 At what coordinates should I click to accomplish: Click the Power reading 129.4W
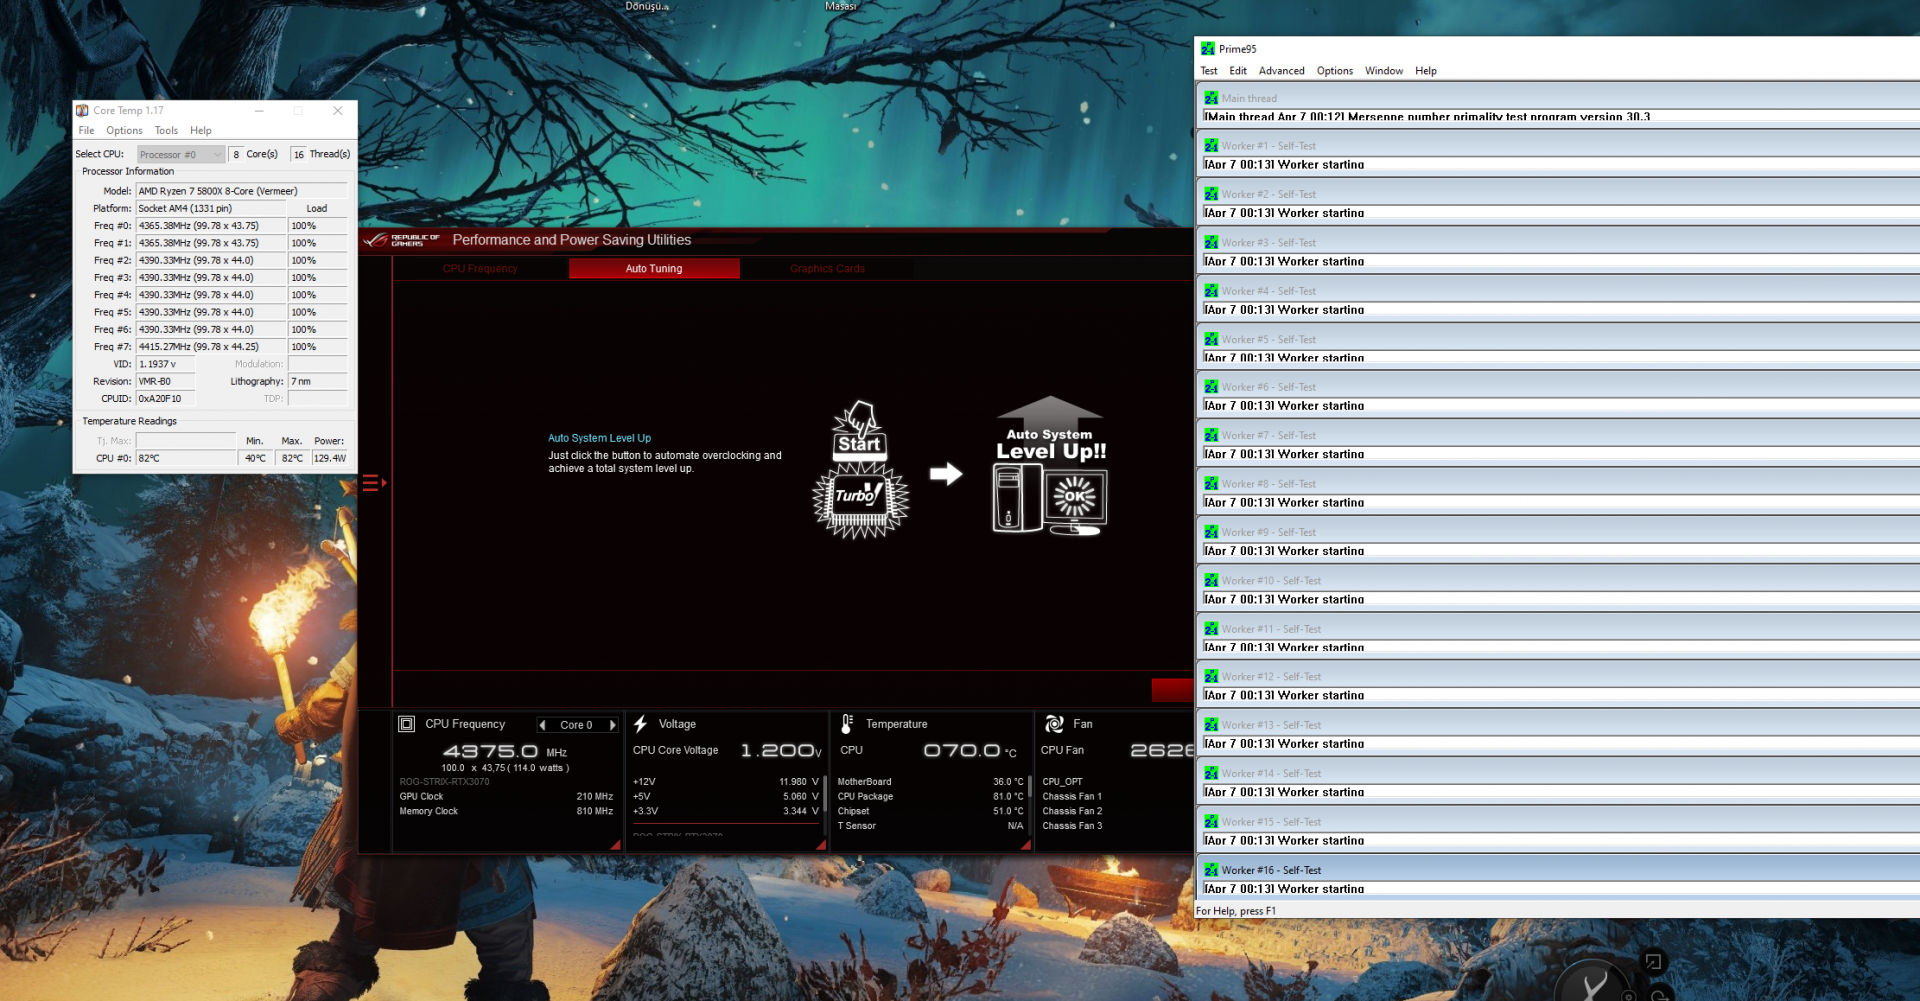click(x=330, y=459)
